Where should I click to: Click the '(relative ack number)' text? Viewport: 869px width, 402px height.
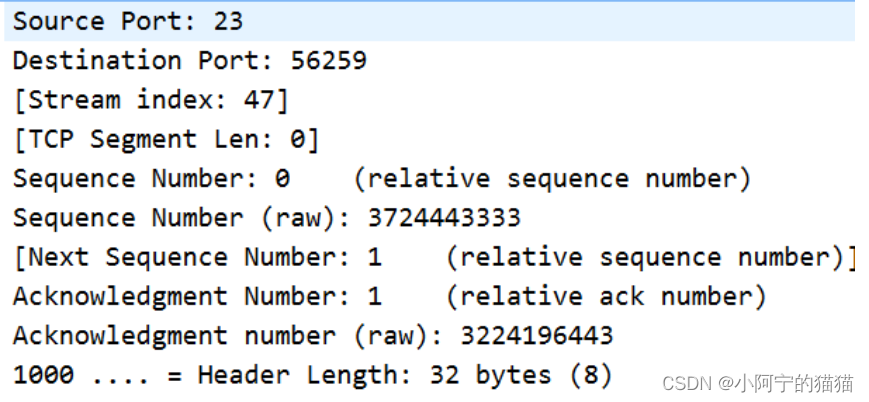606,297
